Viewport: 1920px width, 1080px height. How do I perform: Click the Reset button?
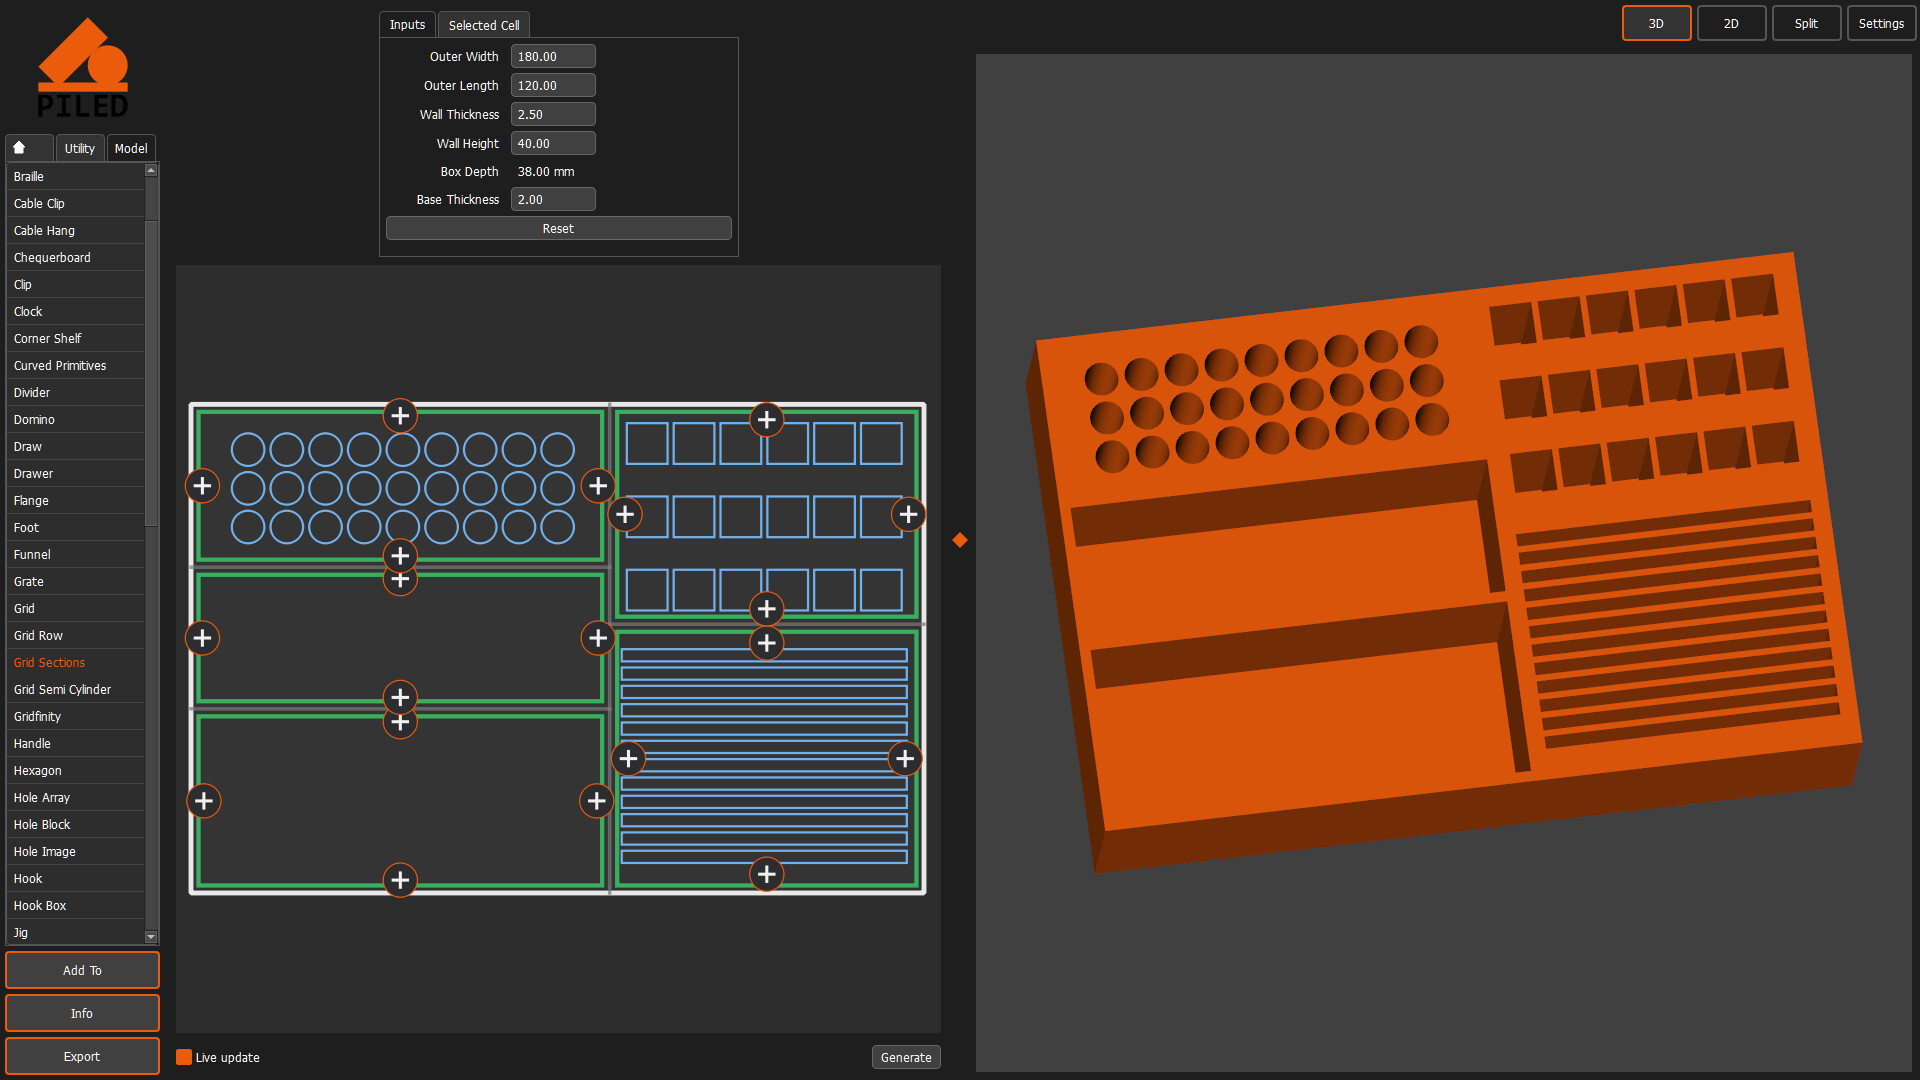pos(558,229)
